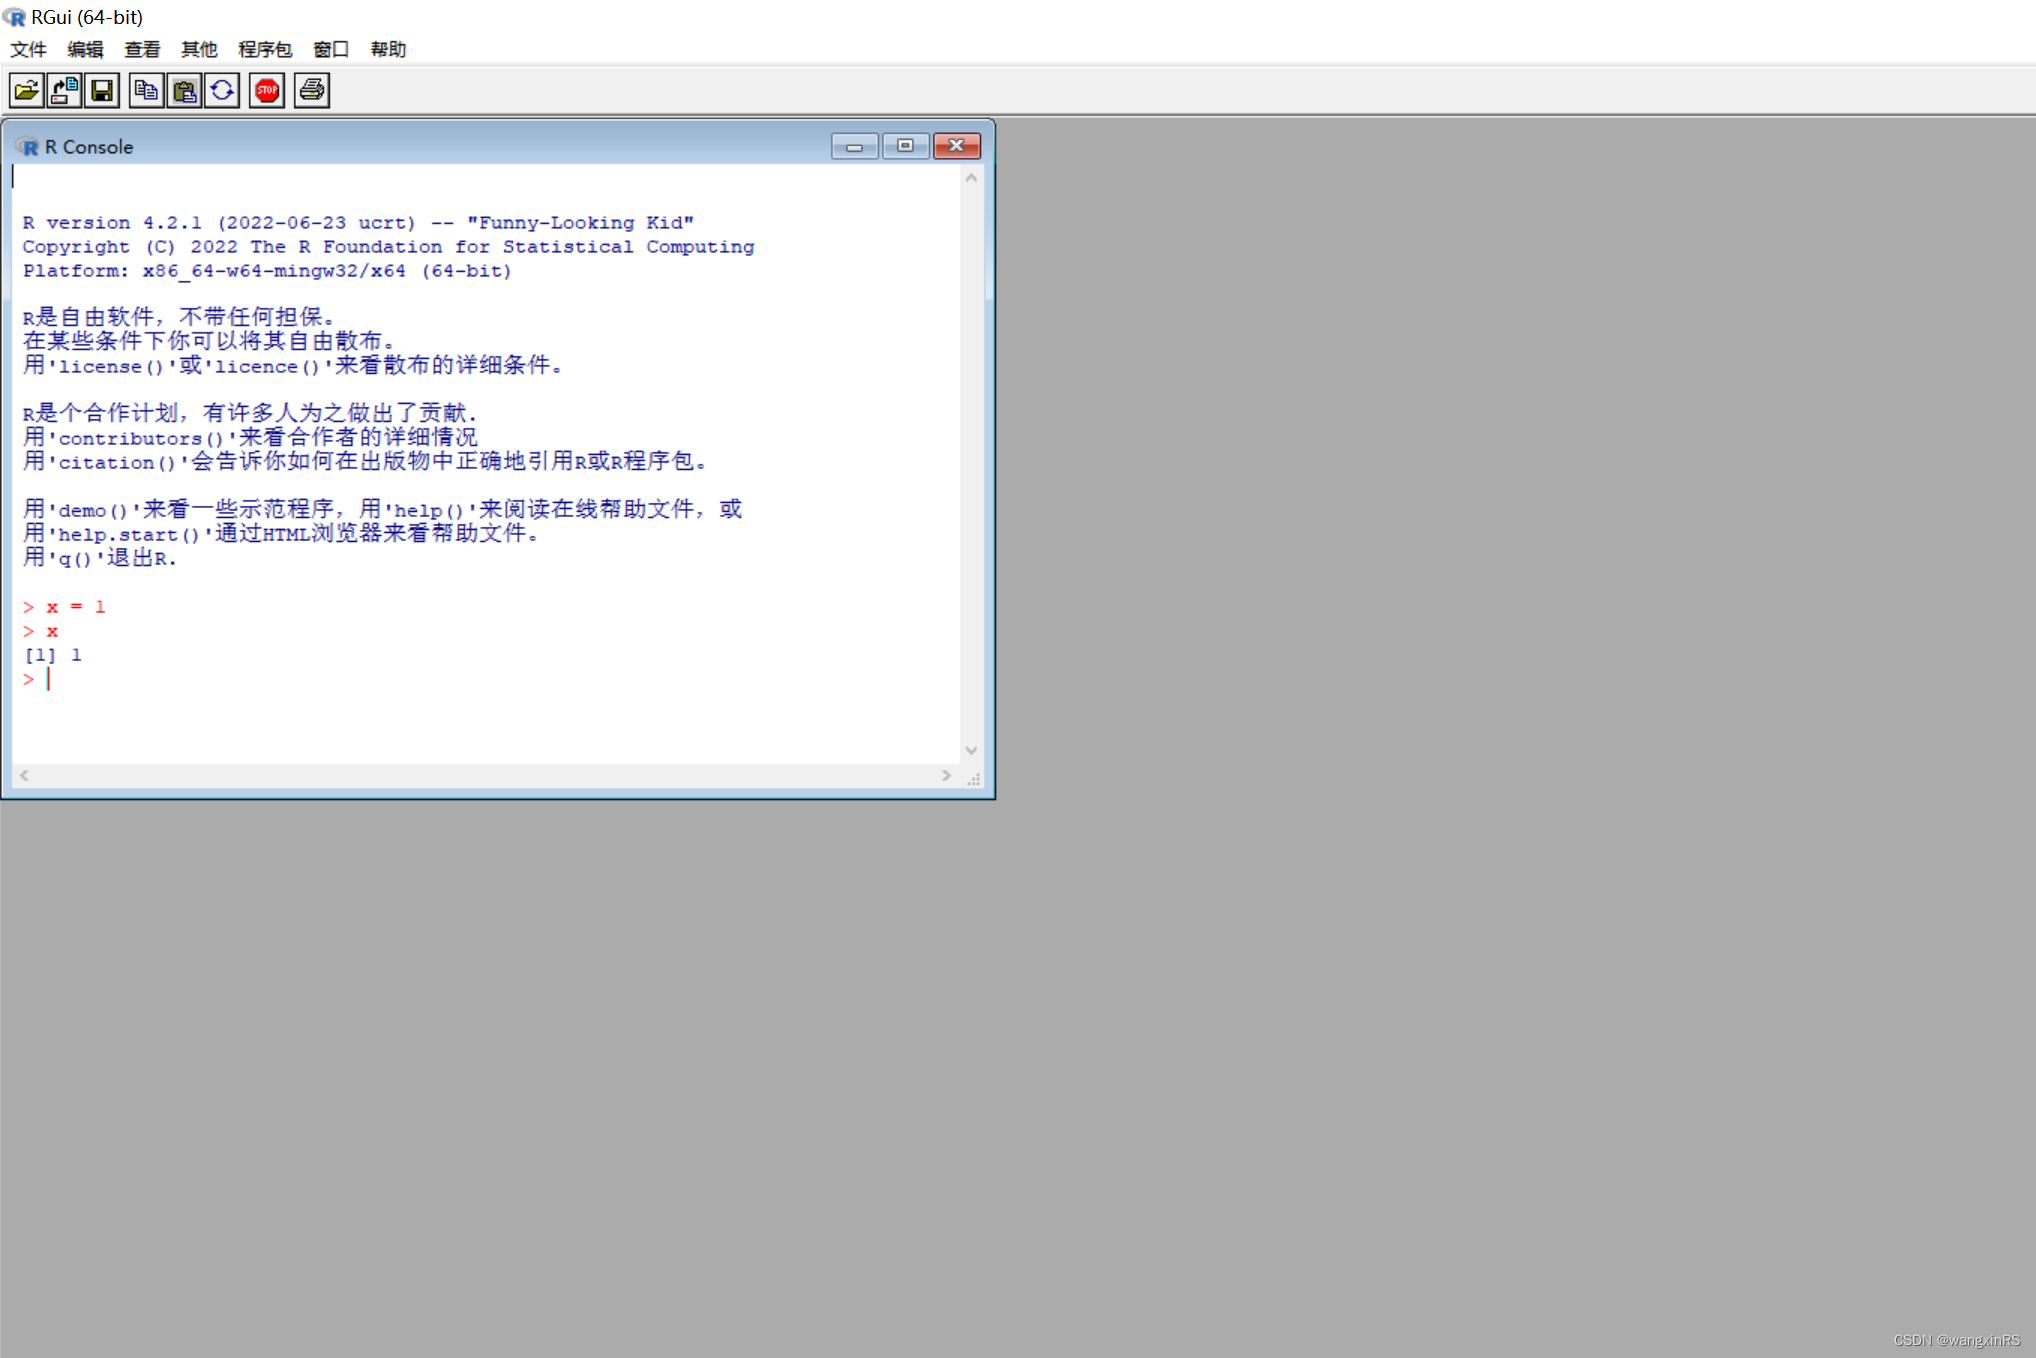This screenshot has height=1358, width=2036.
Task: Open the 程序包 menu
Action: point(265,49)
